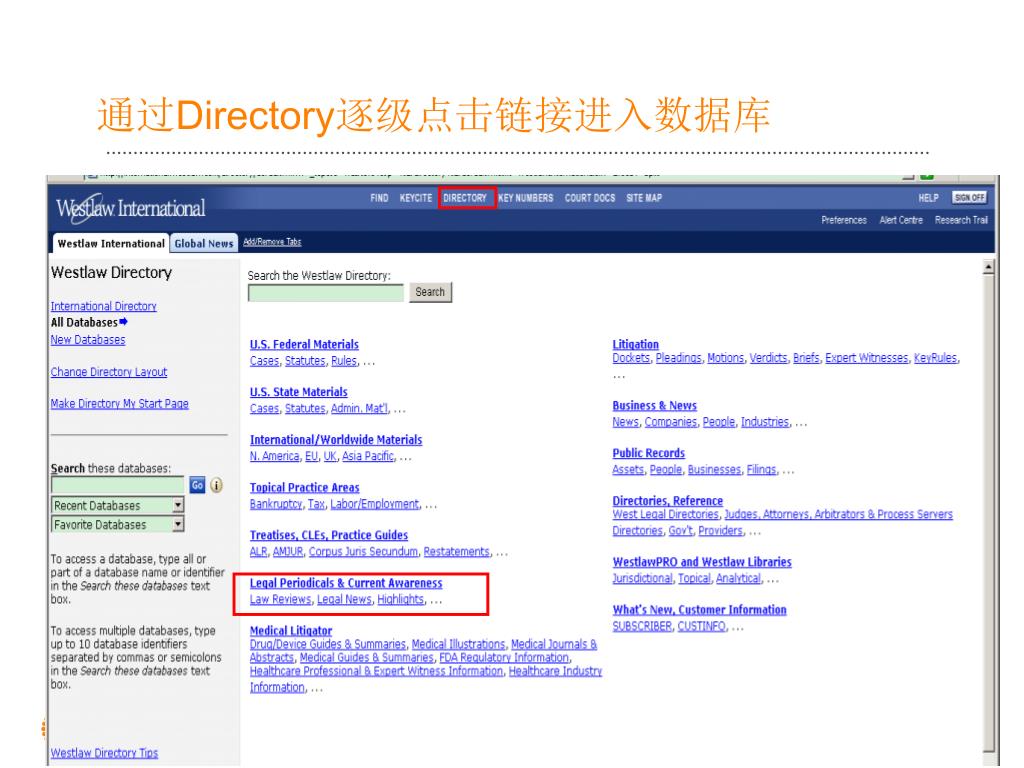Open the Recent Databases dropdown
This screenshot has height=768, width=1024.
click(118, 505)
